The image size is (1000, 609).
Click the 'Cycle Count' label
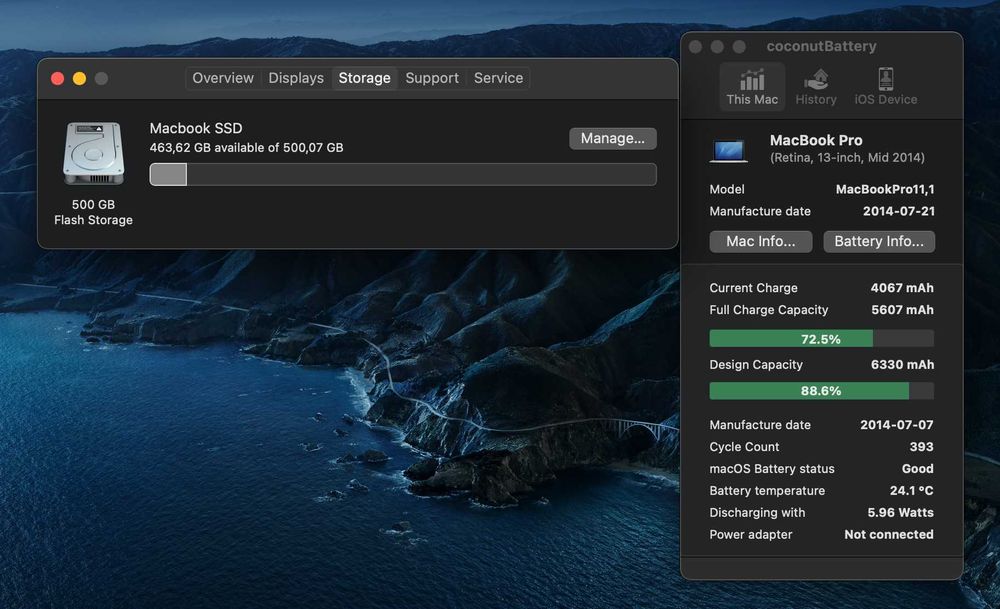coord(744,446)
